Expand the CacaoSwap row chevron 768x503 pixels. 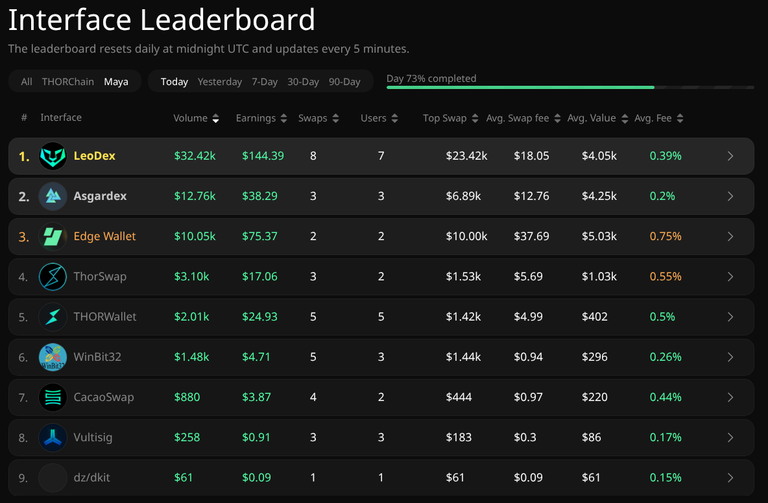tap(730, 397)
